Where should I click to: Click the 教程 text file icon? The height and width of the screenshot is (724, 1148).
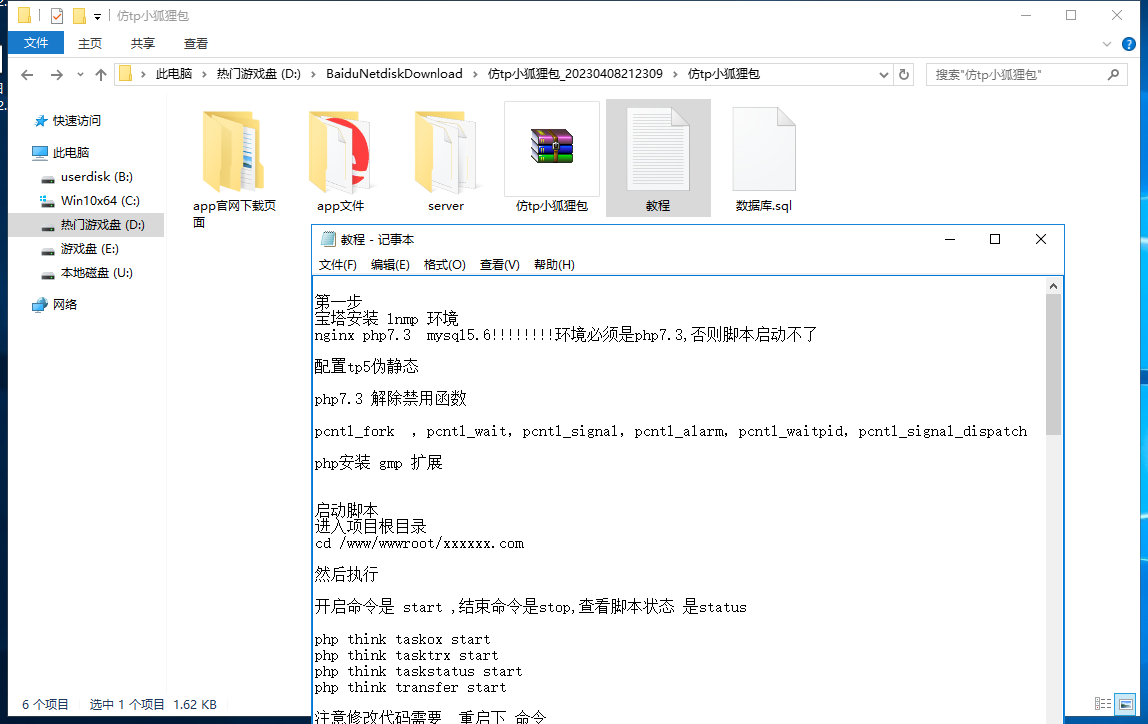coord(658,149)
